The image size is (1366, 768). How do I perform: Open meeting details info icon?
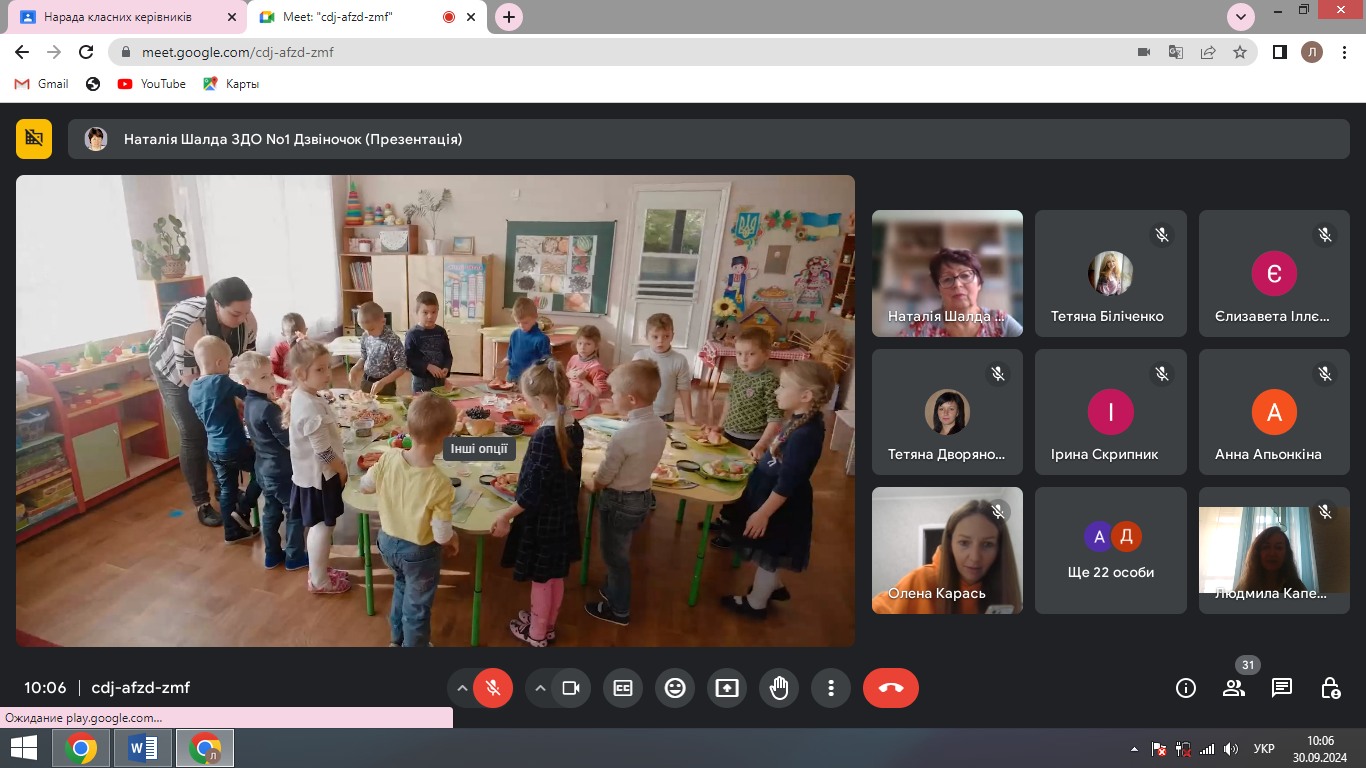[1186, 688]
